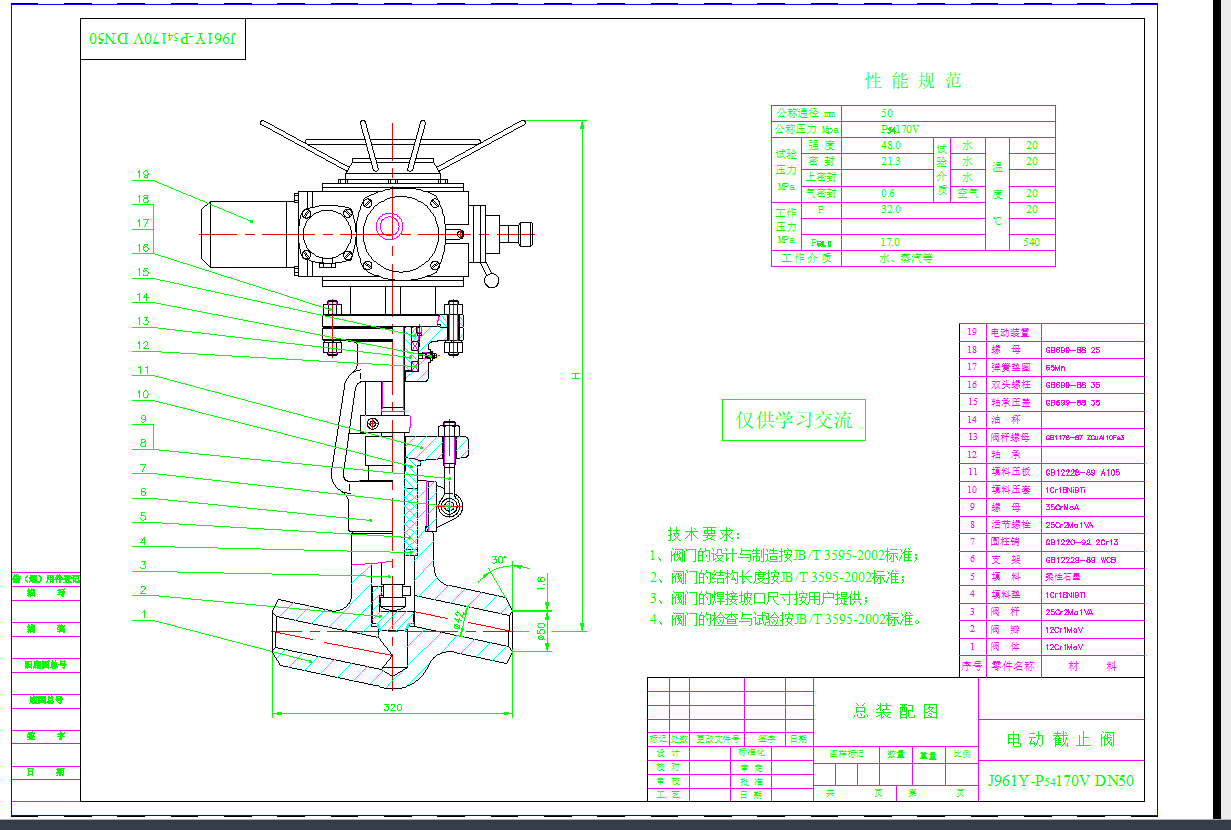Viewport: 1231px width, 830px height.
Task: Select the H height dimension label
Action: tap(575, 375)
